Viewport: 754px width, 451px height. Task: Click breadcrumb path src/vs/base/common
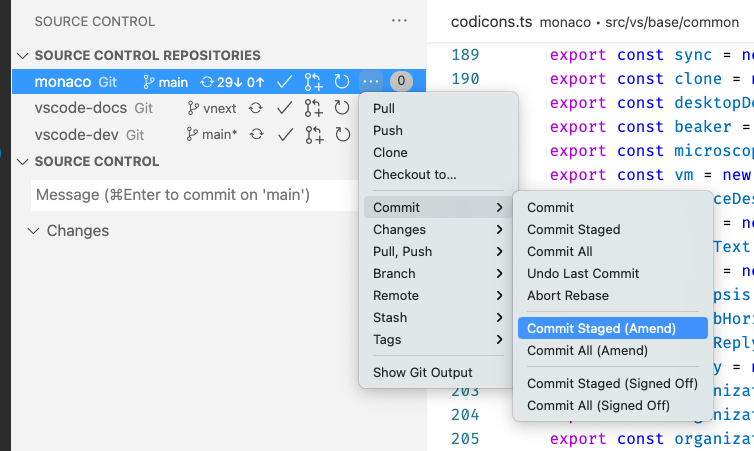click(x=672, y=23)
